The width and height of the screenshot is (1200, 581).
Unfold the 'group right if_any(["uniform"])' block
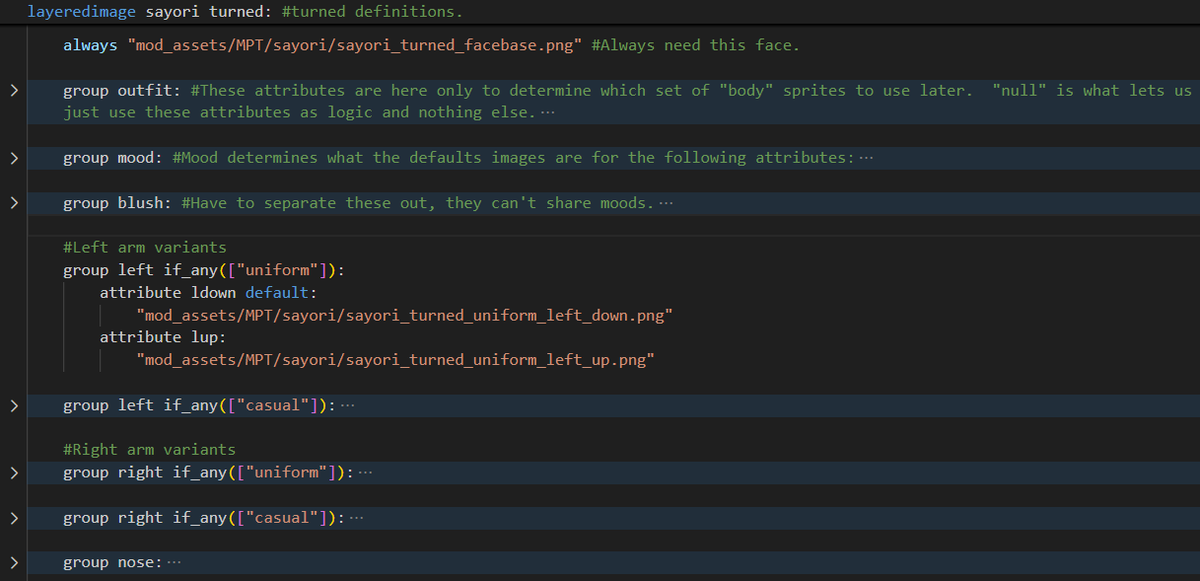point(13,472)
